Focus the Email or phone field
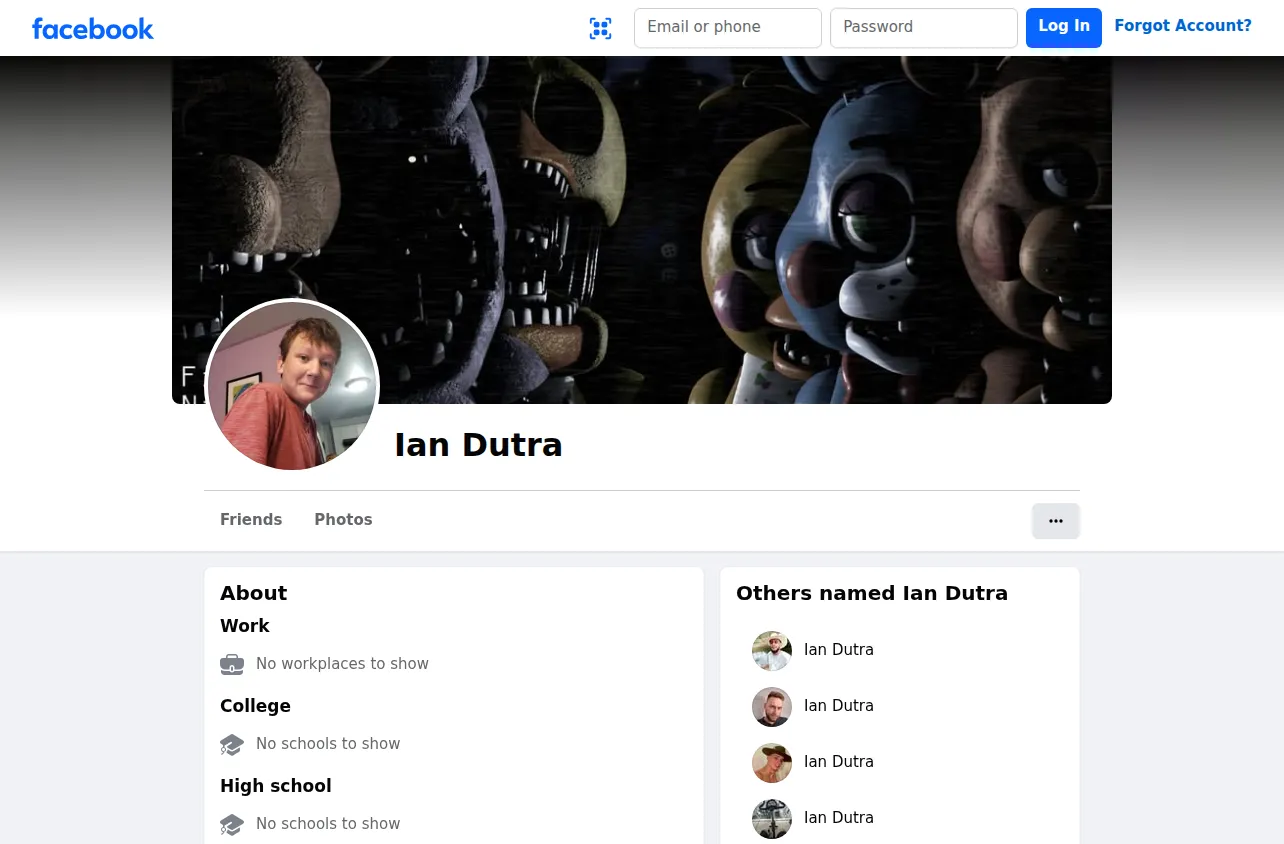The width and height of the screenshot is (1284, 844). click(x=728, y=28)
